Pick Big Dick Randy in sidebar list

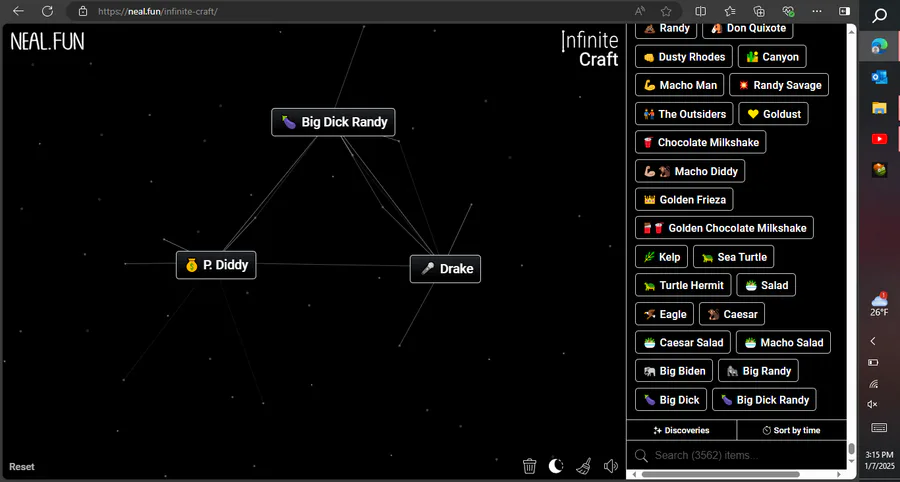(764, 399)
